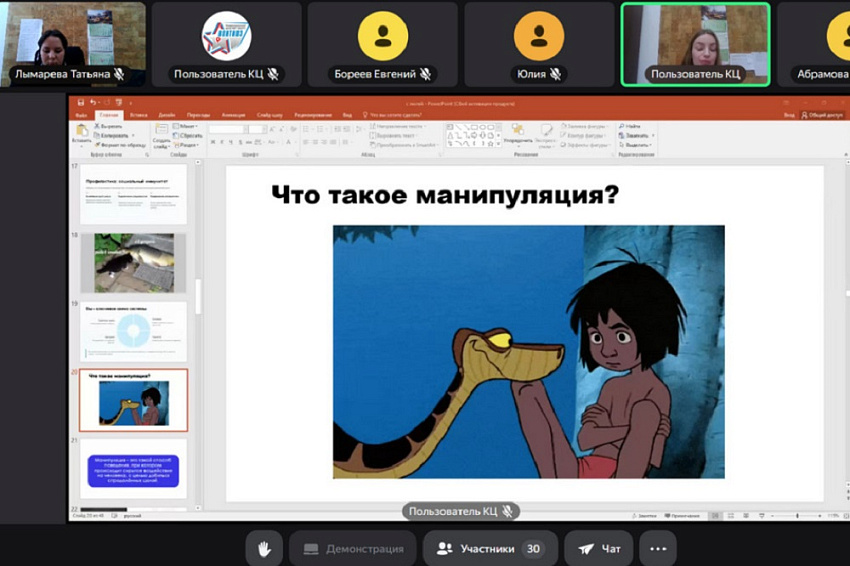Image resolution: width=850 pixels, height=566 pixels.
Task: Open the Участники list
Action: [x=489, y=548]
